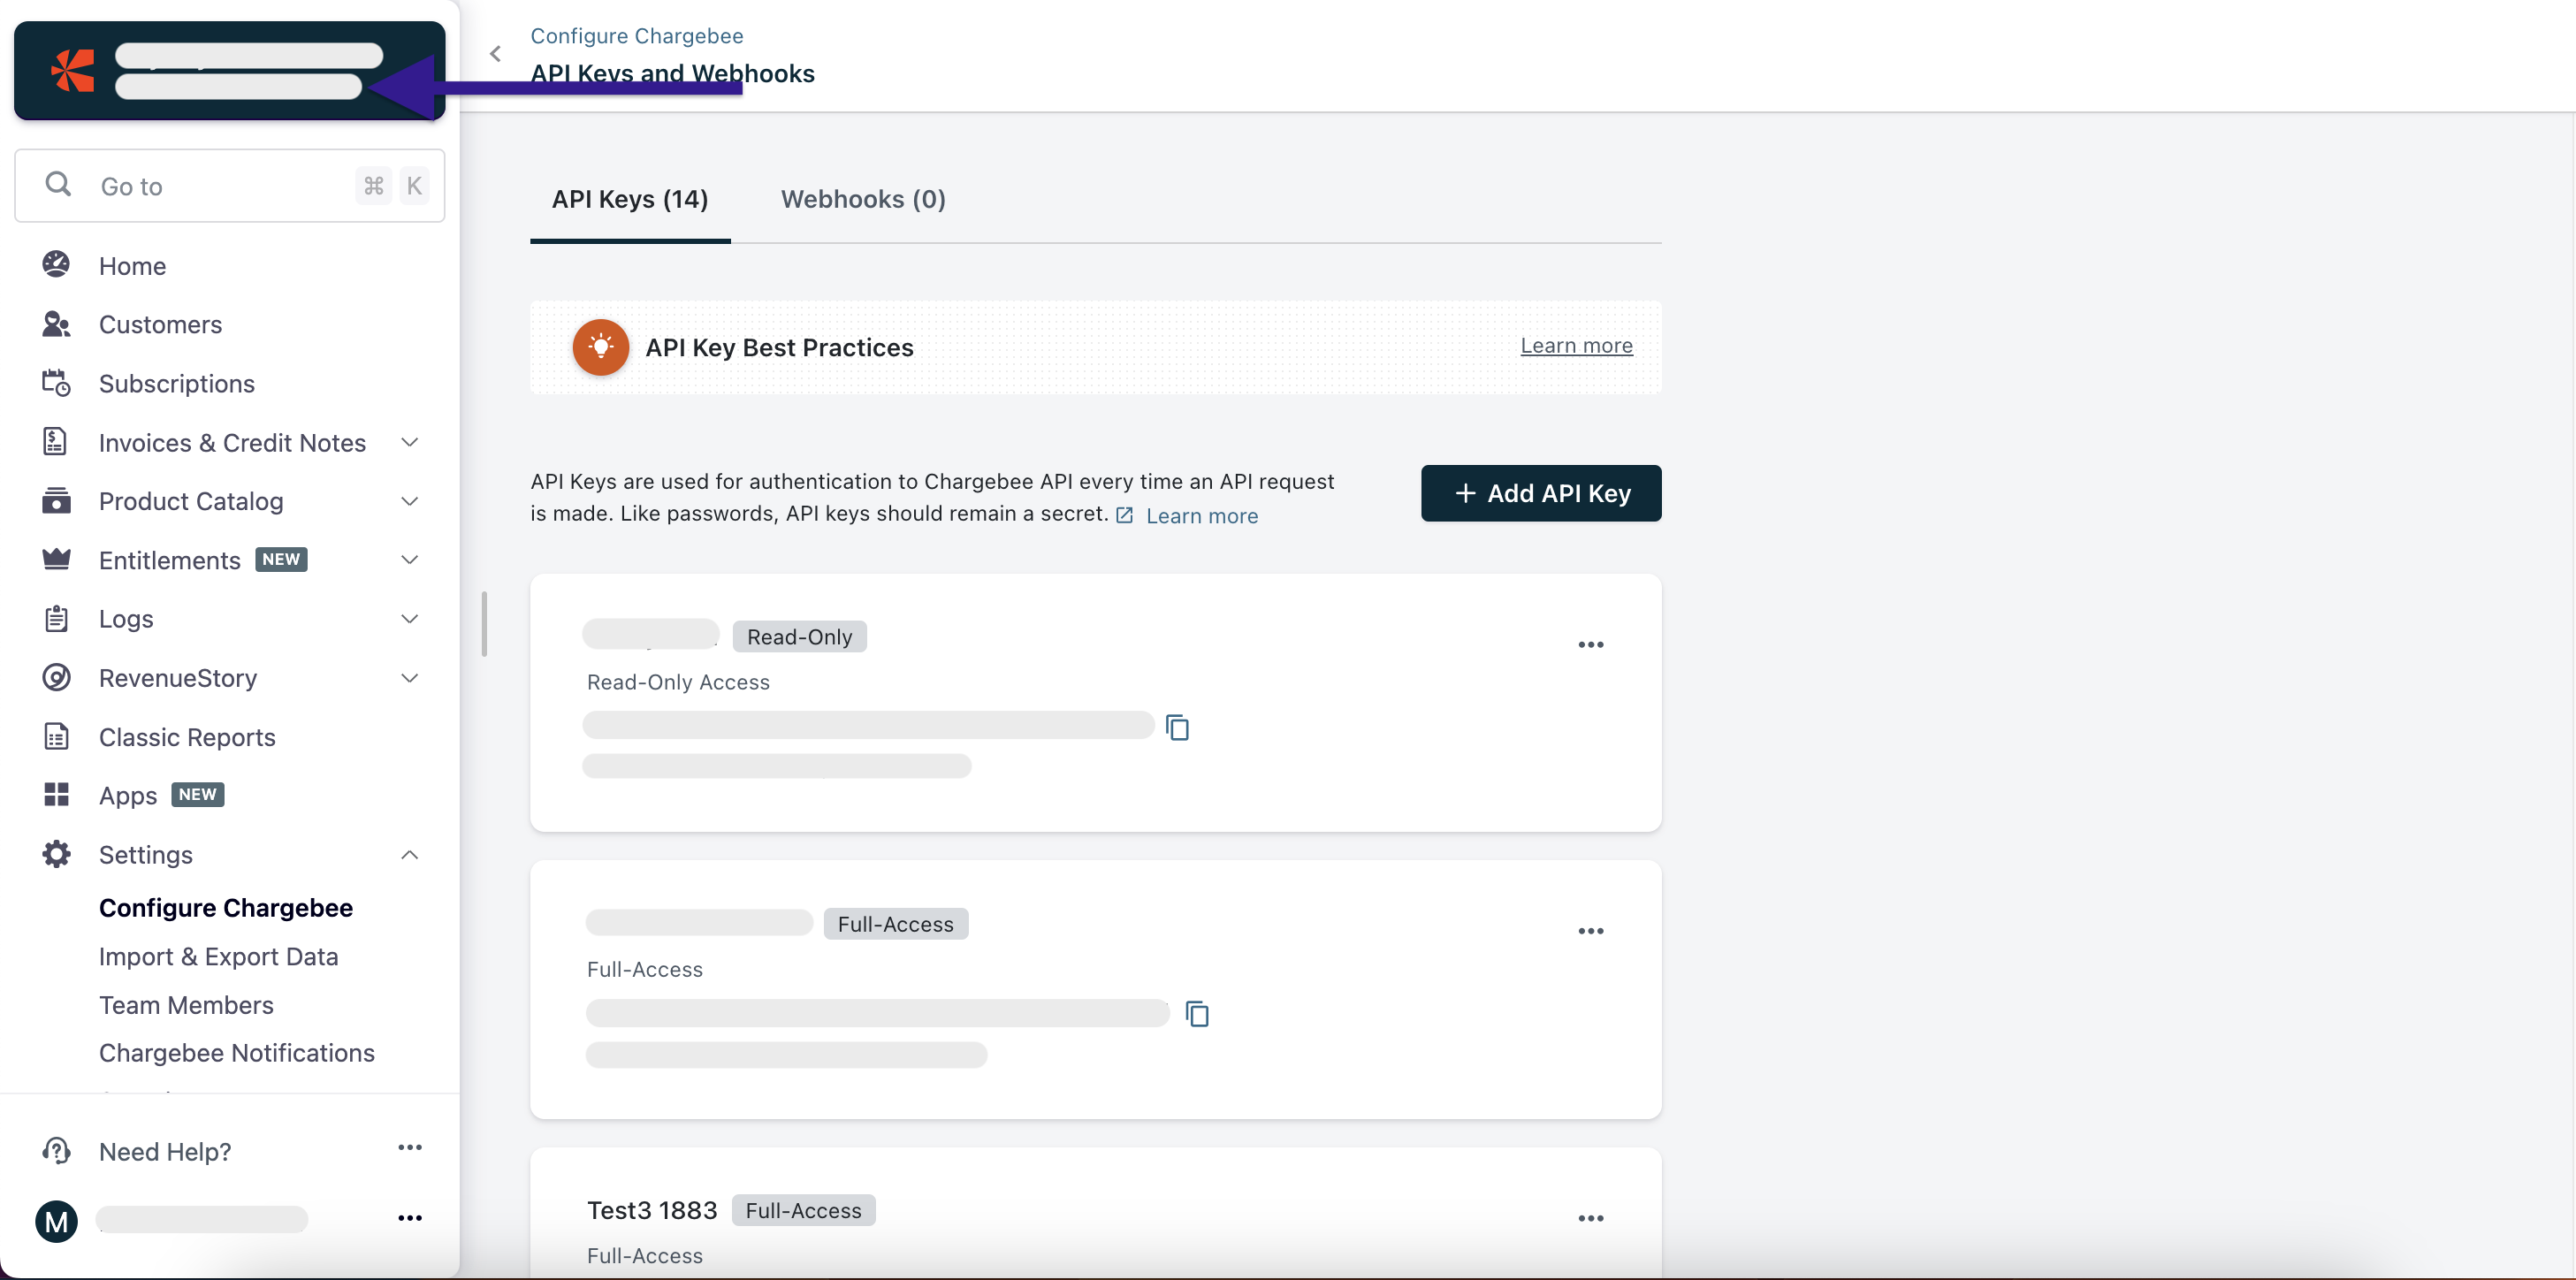The height and width of the screenshot is (1280, 2576).
Task: Go back using the left chevron
Action: (x=495, y=54)
